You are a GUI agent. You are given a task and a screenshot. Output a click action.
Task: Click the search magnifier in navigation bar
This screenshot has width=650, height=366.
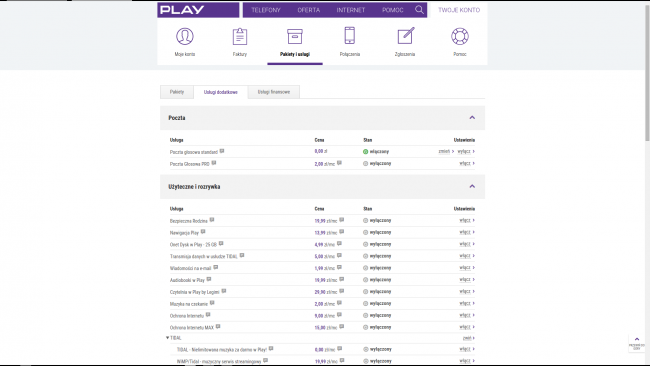click(x=419, y=10)
